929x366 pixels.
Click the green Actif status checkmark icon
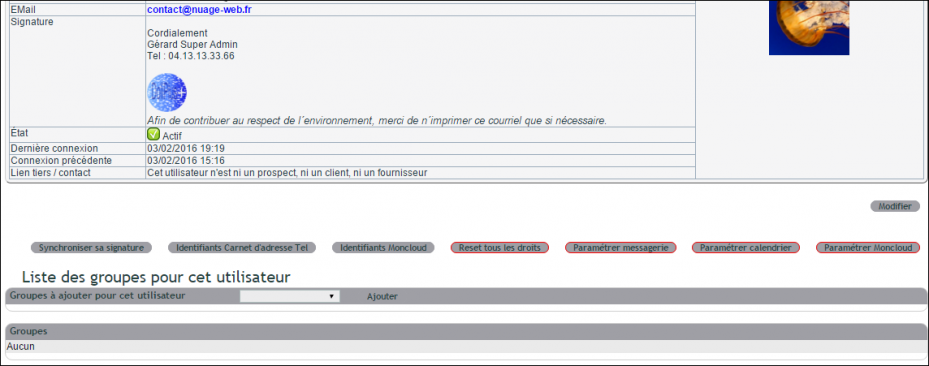click(153, 134)
